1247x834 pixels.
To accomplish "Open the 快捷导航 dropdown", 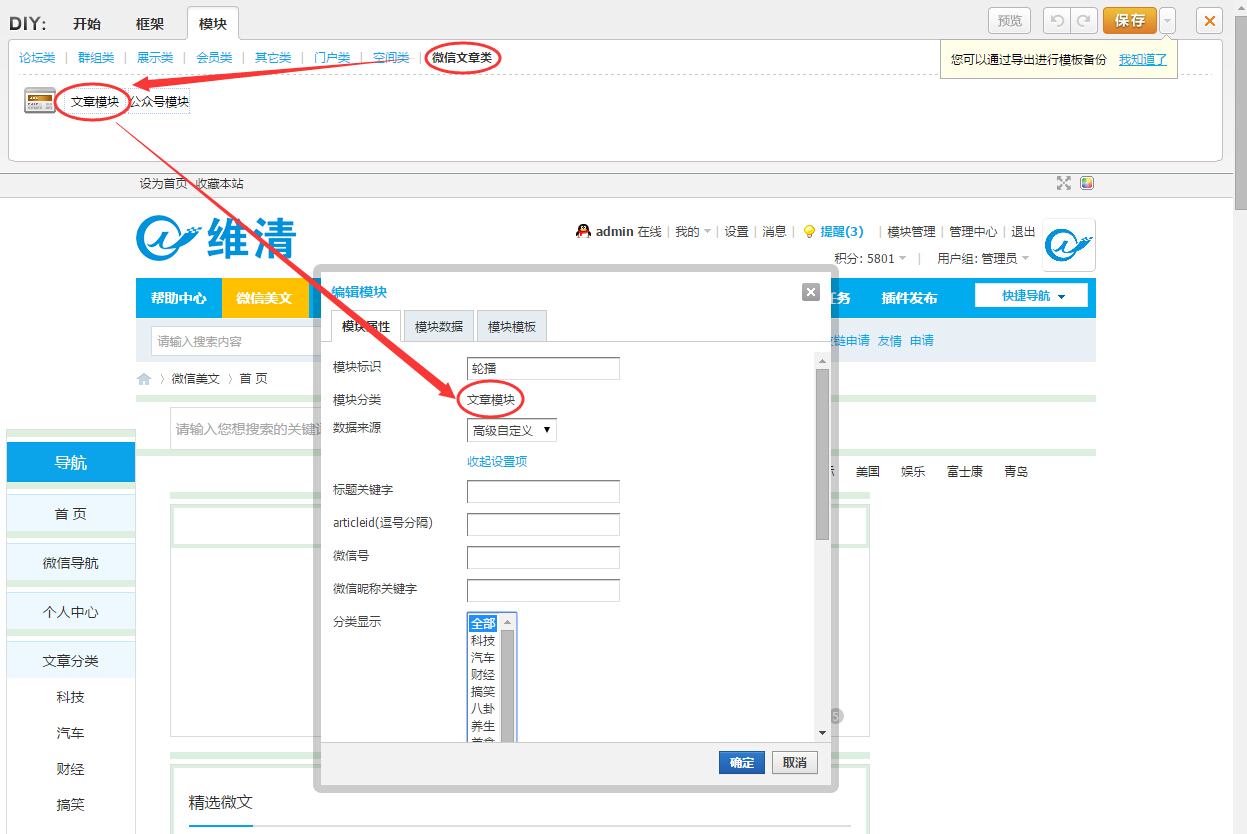I will (x=1031, y=296).
